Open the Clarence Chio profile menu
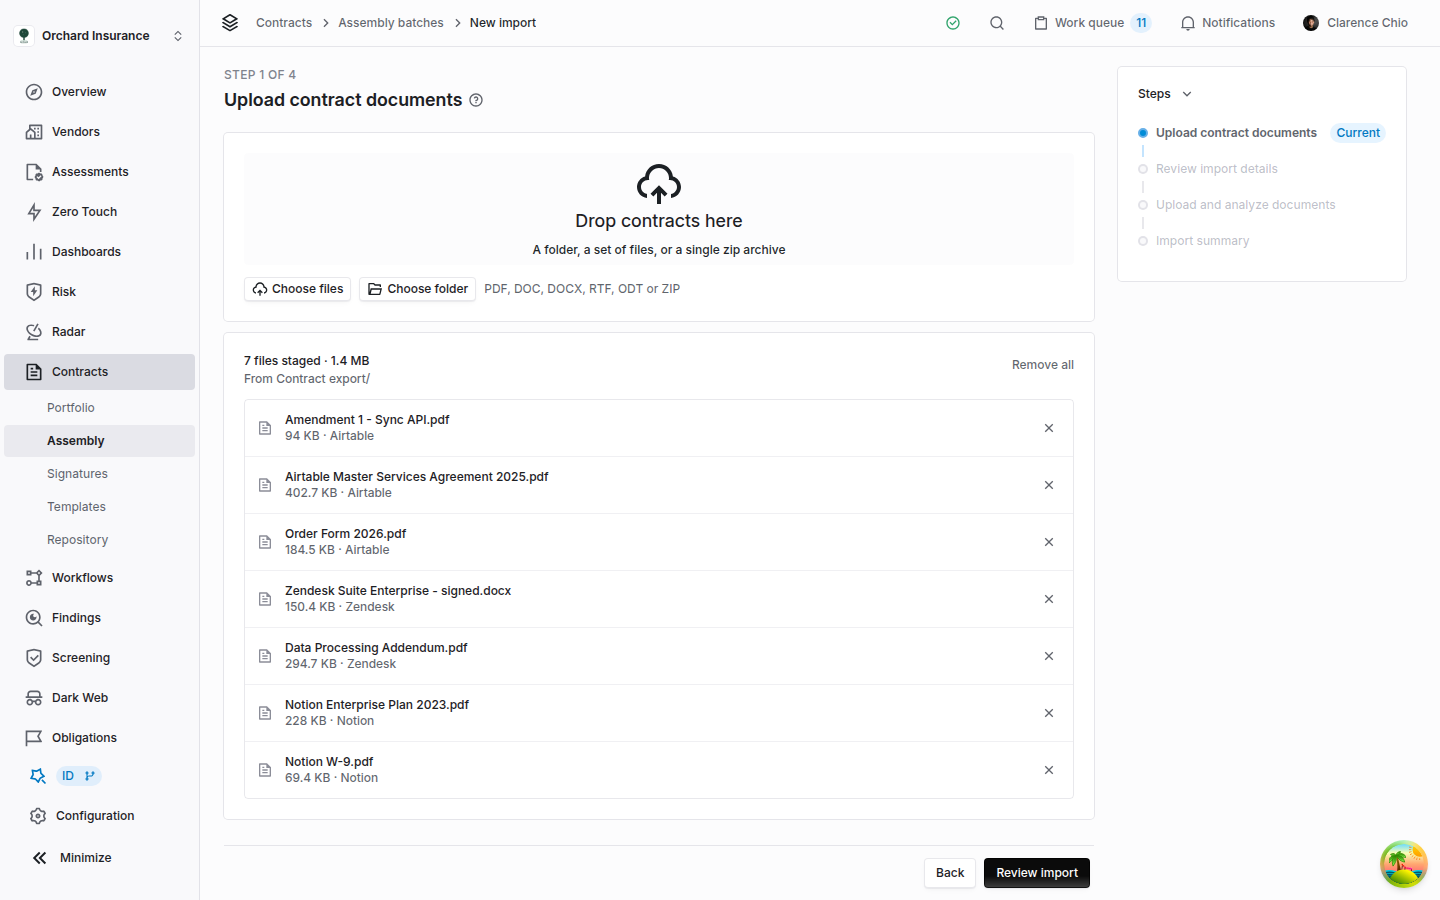The height and width of the screenshot is (900, 1440). [1355, 23]
